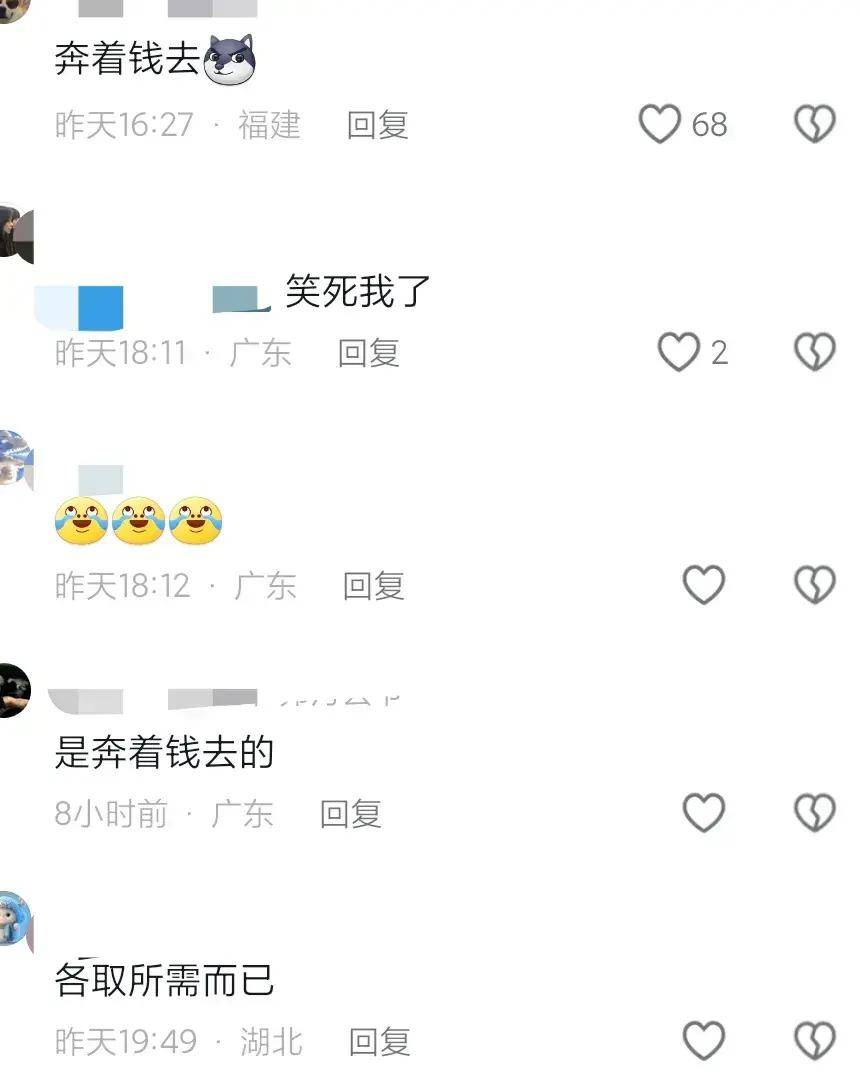Dislike the 奔着钱去 comment from 福建
The image size is (860, 1079).
(x=815, y=124)
